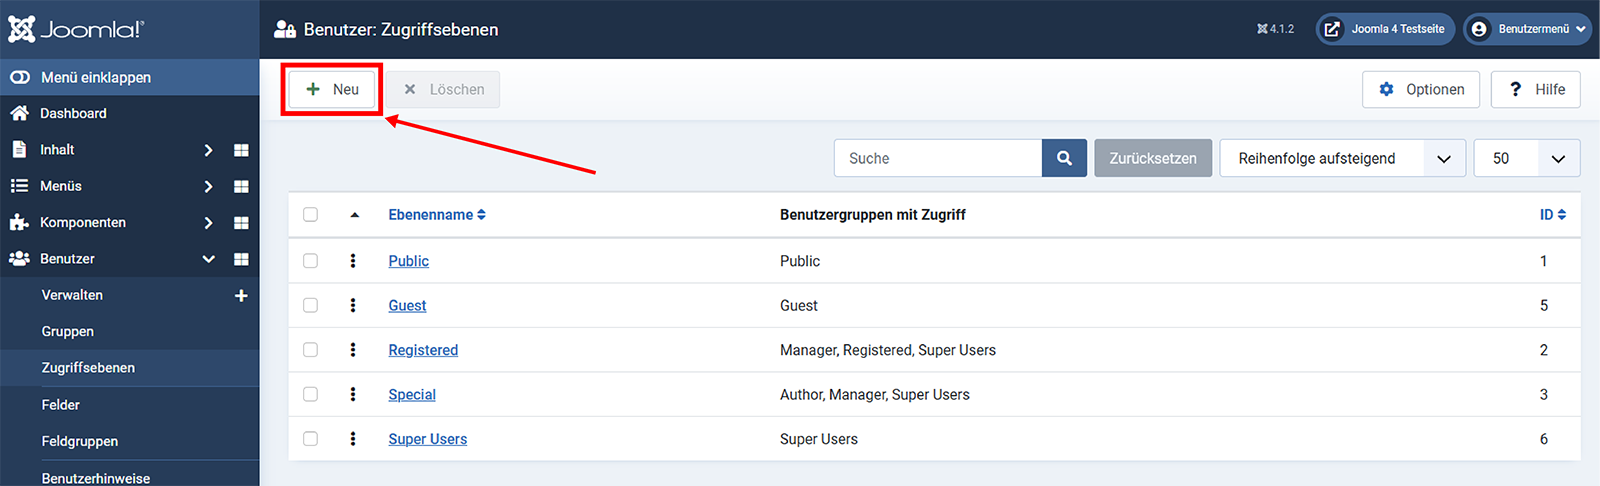Check the Guest row checkbox
The image size is (1600, 486).
310,305
